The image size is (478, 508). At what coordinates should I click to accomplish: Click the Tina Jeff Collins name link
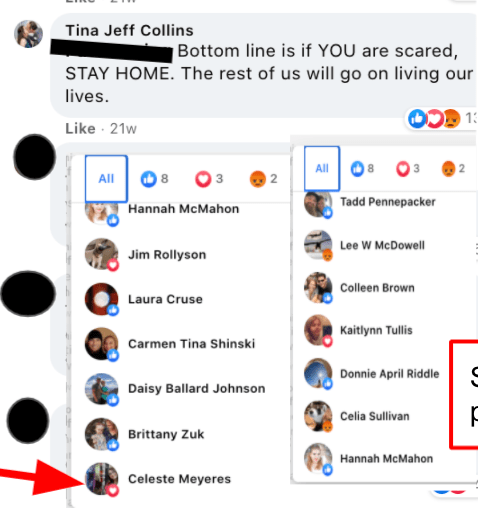pos(129,30)
